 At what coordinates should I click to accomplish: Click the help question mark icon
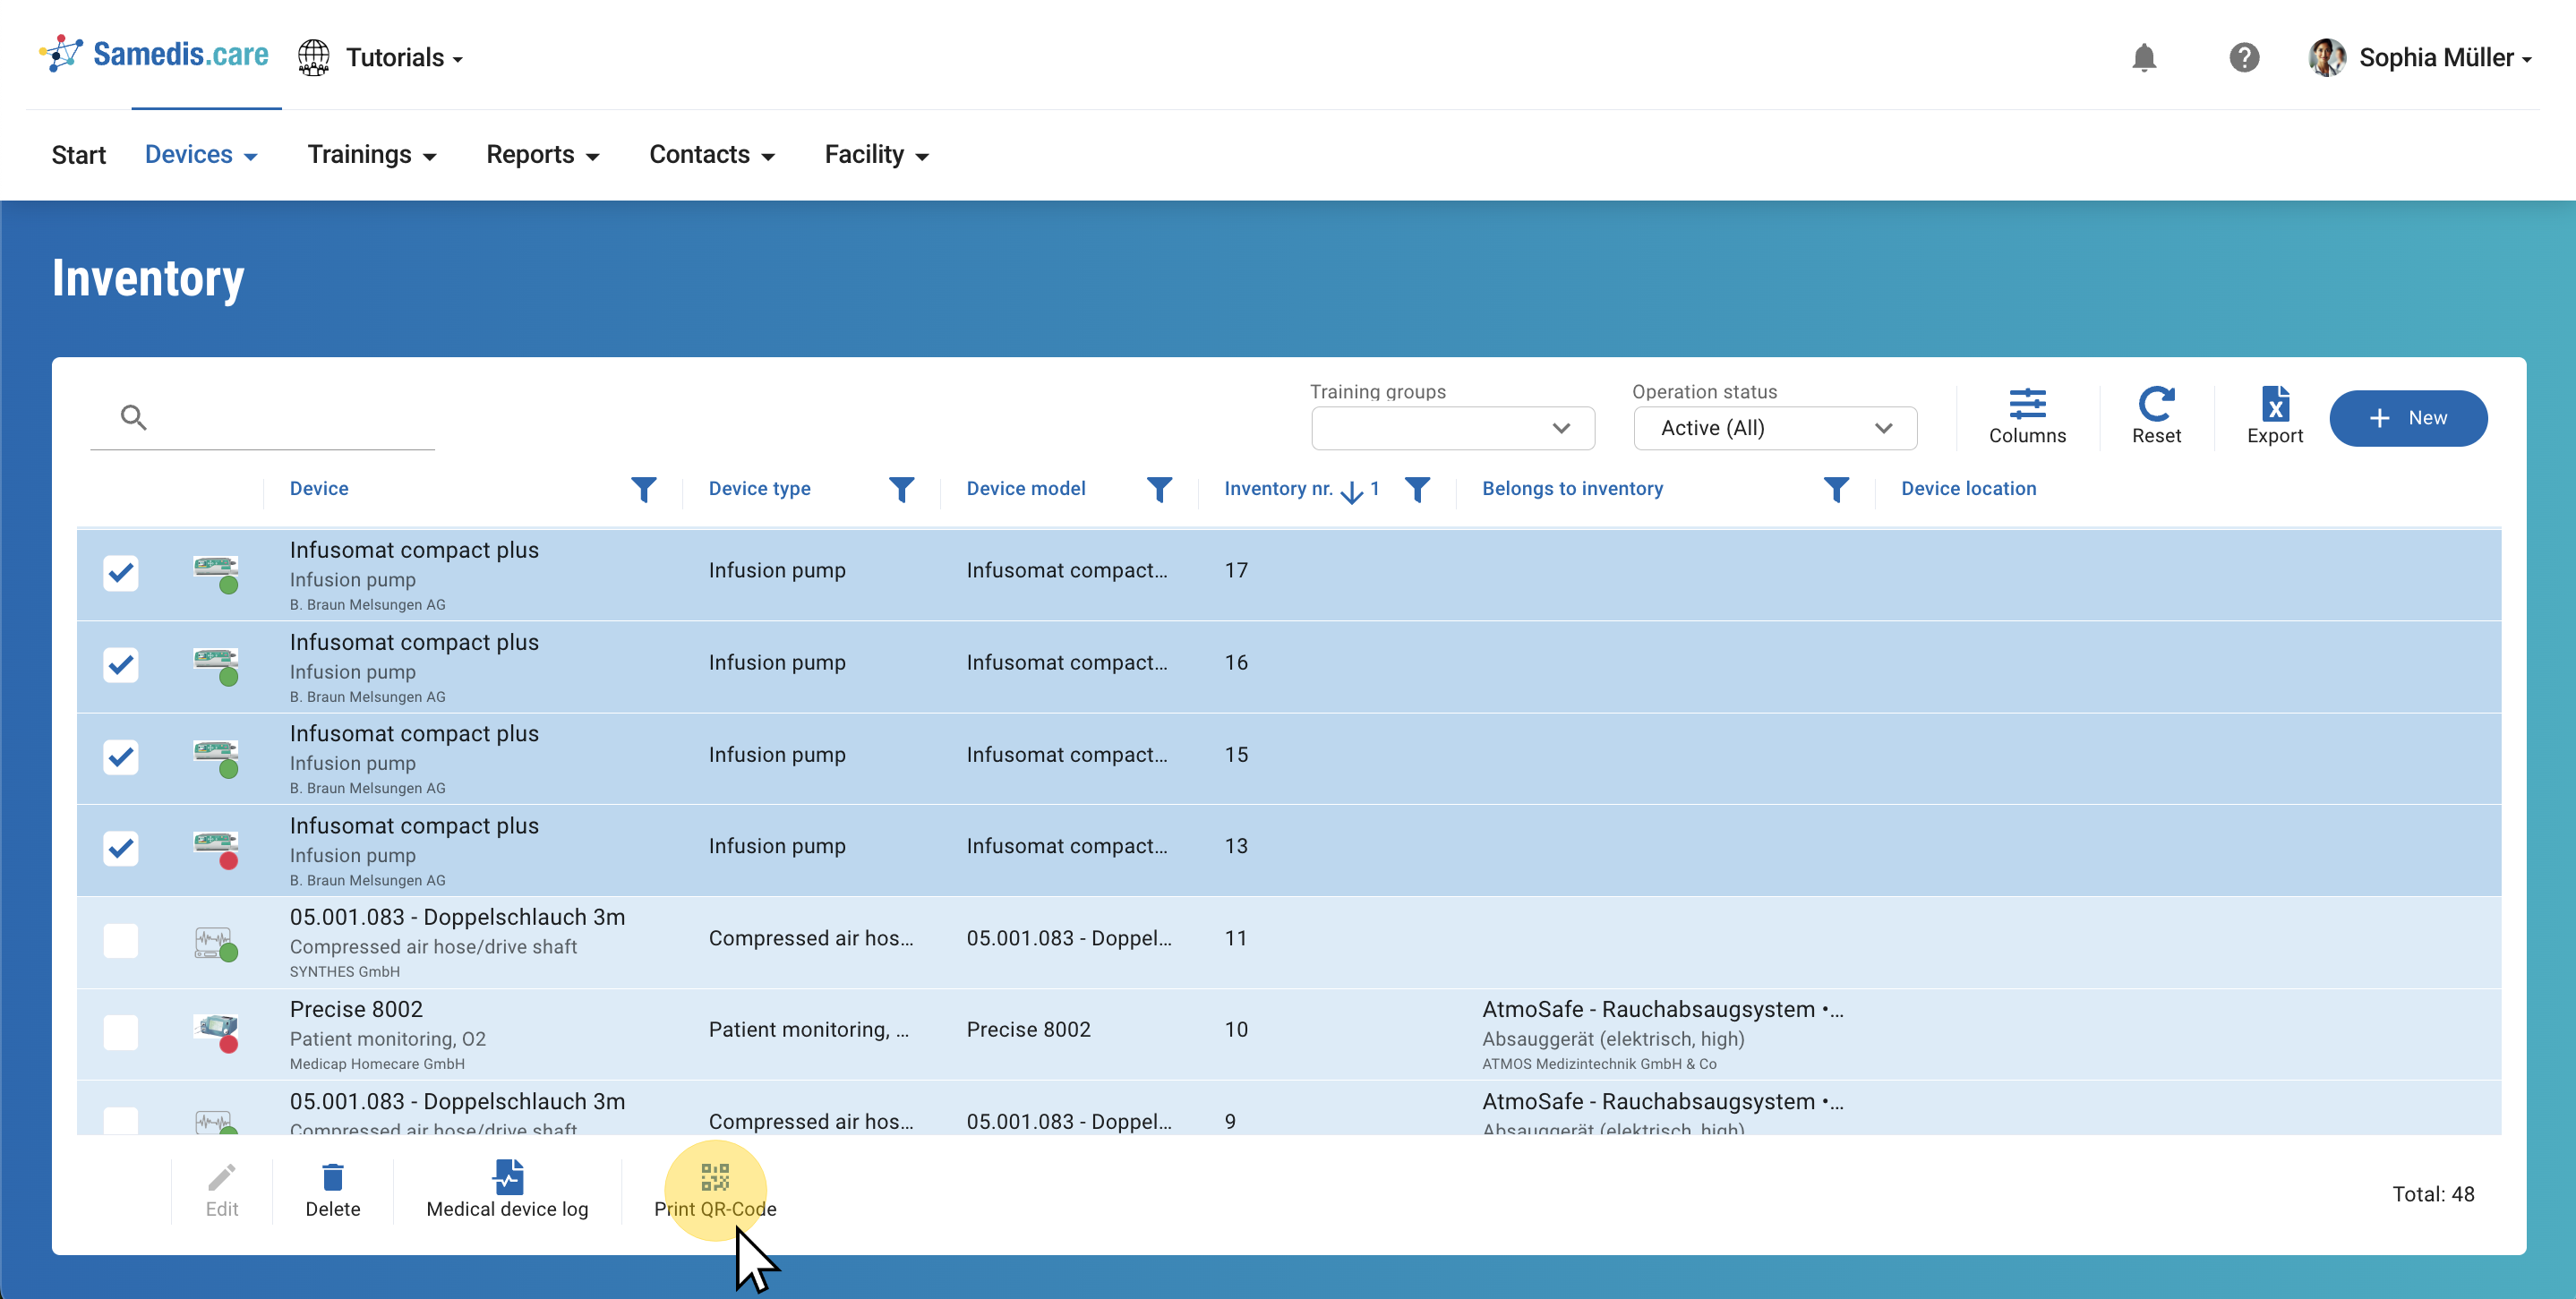coord(2243,58)
